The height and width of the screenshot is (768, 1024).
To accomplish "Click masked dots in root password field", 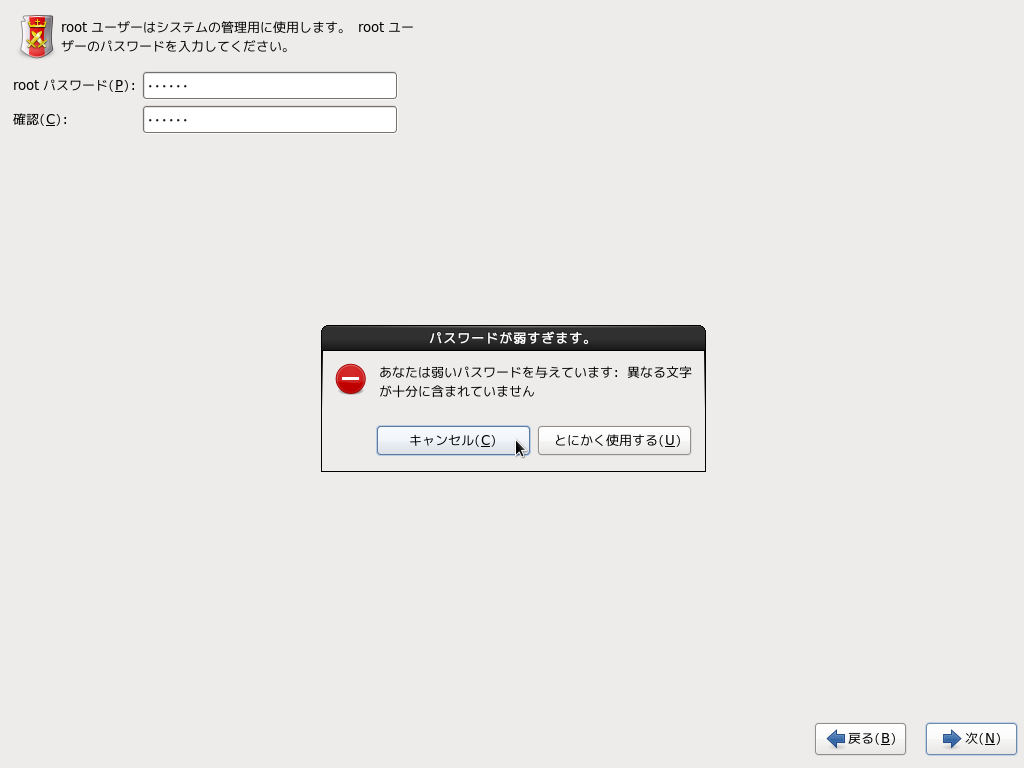I will pos(167,86).
